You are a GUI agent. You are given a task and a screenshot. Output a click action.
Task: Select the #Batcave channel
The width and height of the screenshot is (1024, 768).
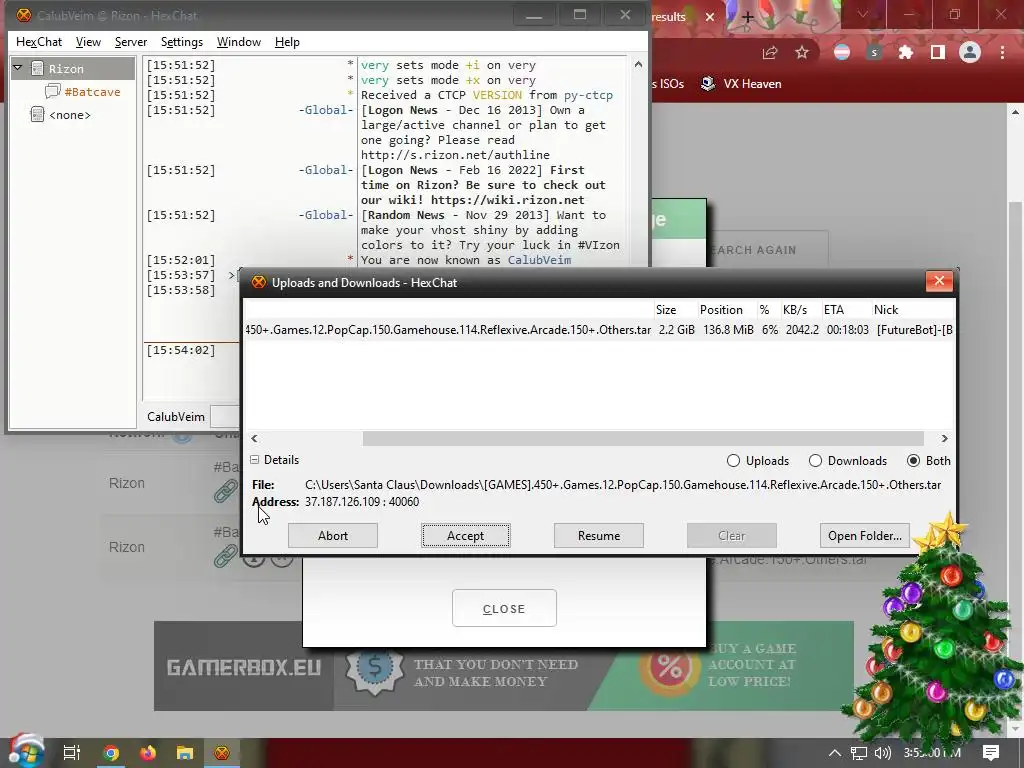pyautogui.click(x=92, y=91)
